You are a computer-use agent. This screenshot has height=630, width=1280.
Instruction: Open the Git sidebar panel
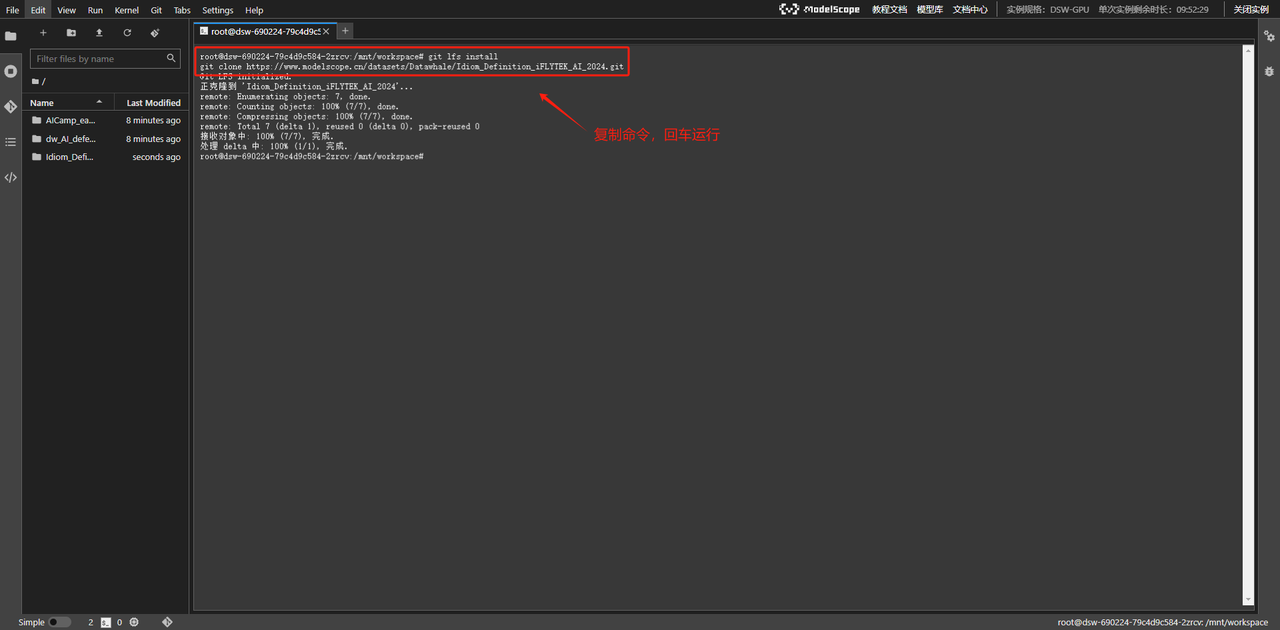pos(10,106)
